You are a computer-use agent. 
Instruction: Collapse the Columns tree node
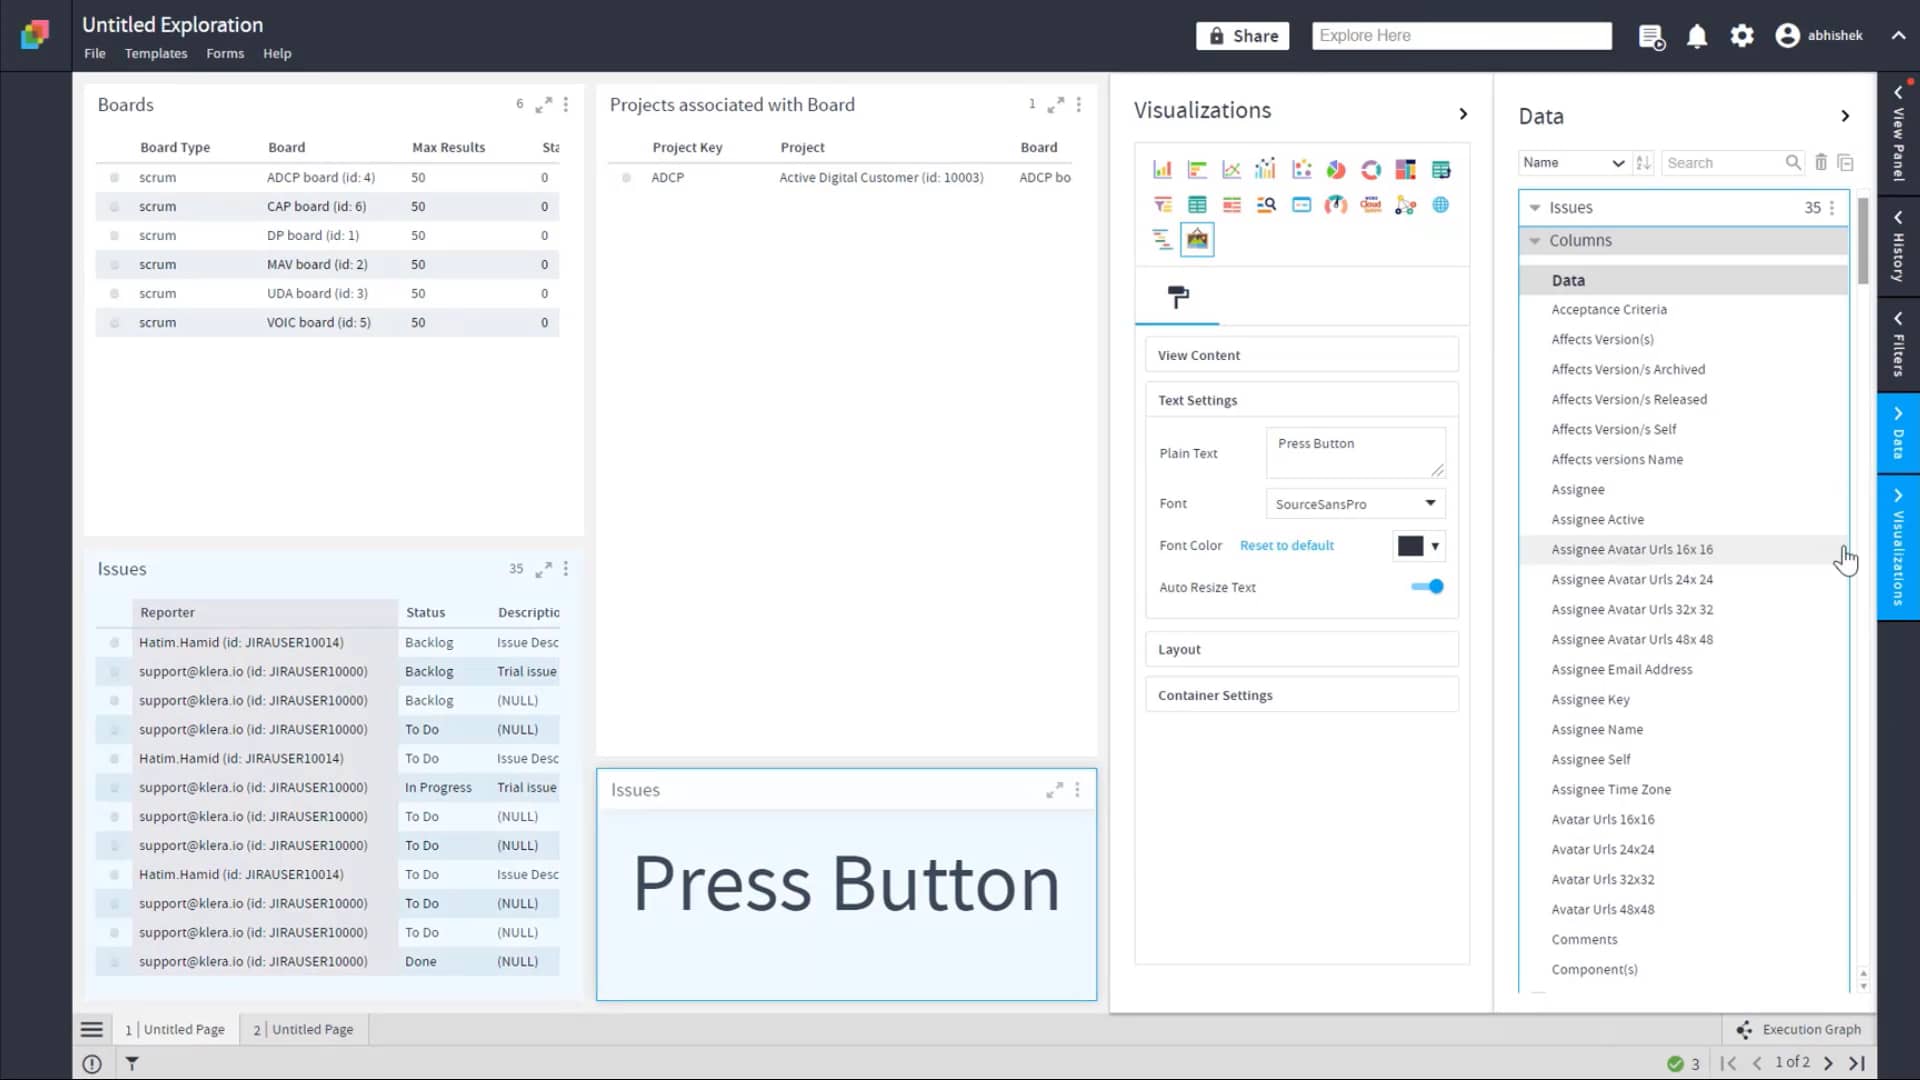tap(1535, 241)
